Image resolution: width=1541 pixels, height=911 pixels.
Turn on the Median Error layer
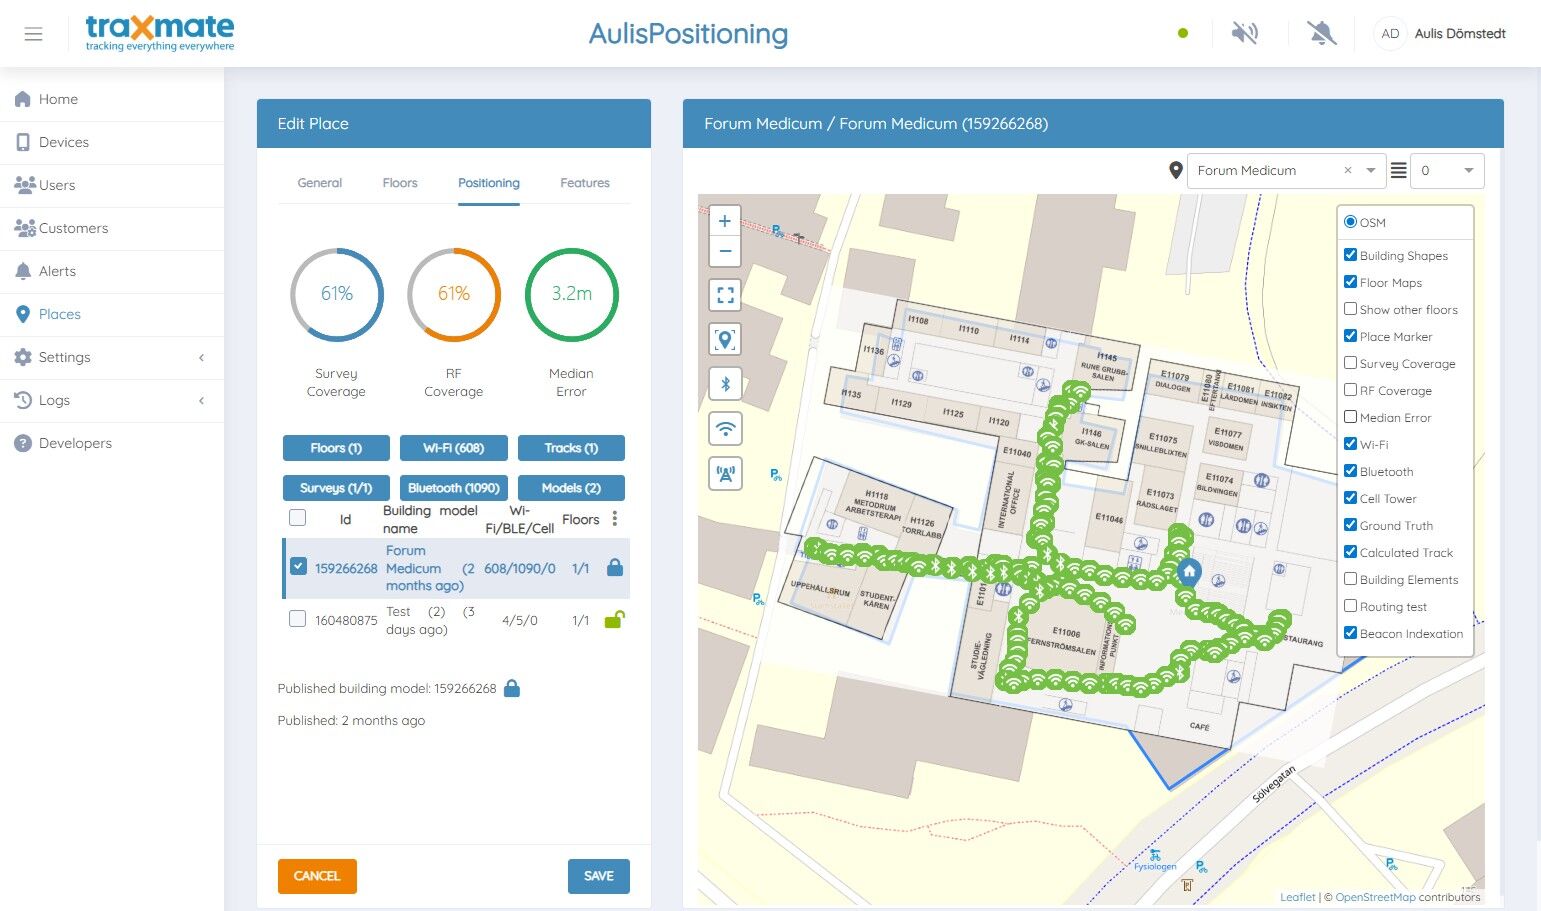coord(1351,417)
